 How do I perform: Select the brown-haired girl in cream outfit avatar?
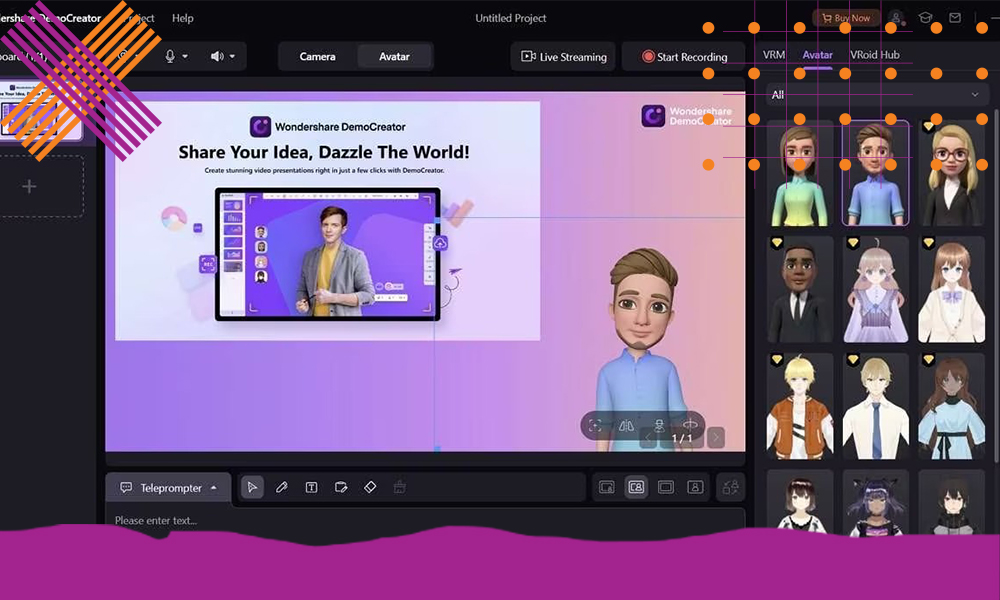tap(951, 290)
